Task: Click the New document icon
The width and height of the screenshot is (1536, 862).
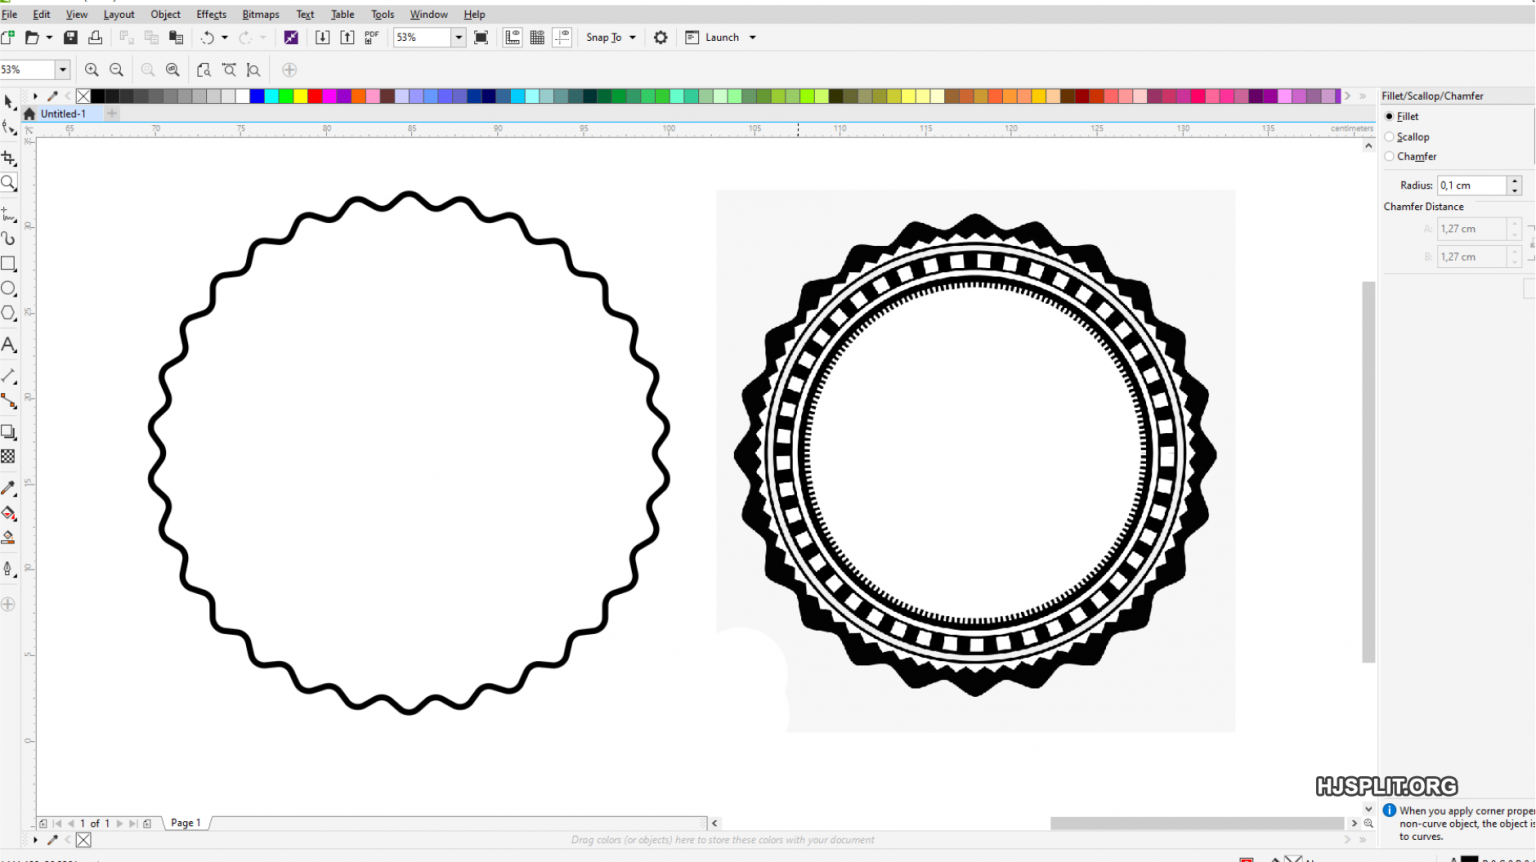Action: [x=8, y=37]
